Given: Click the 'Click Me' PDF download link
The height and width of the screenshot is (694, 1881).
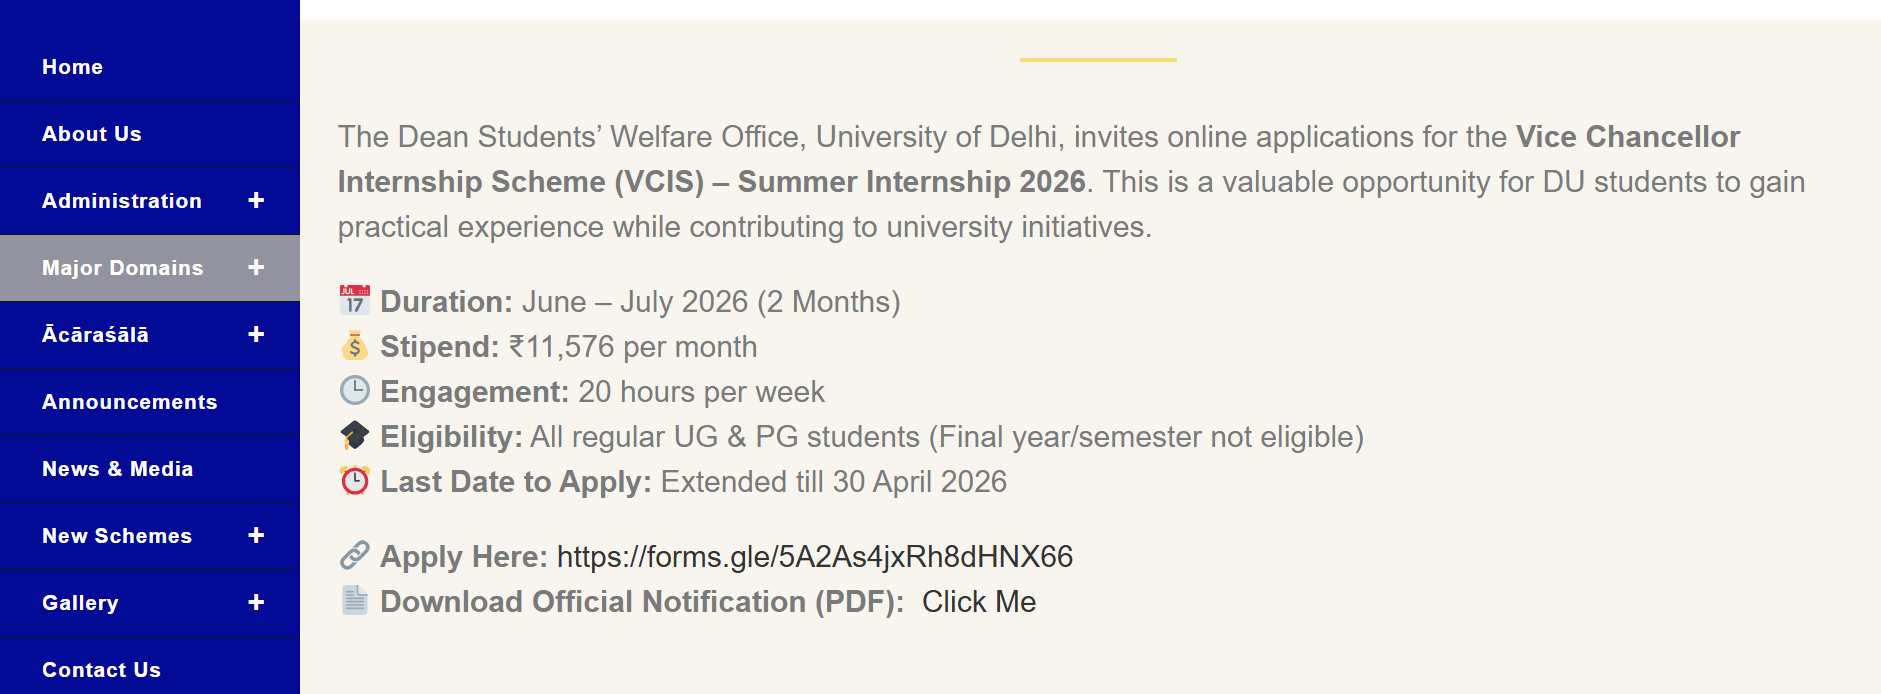Looking at the screenshot, I should [x=978, y=602].
